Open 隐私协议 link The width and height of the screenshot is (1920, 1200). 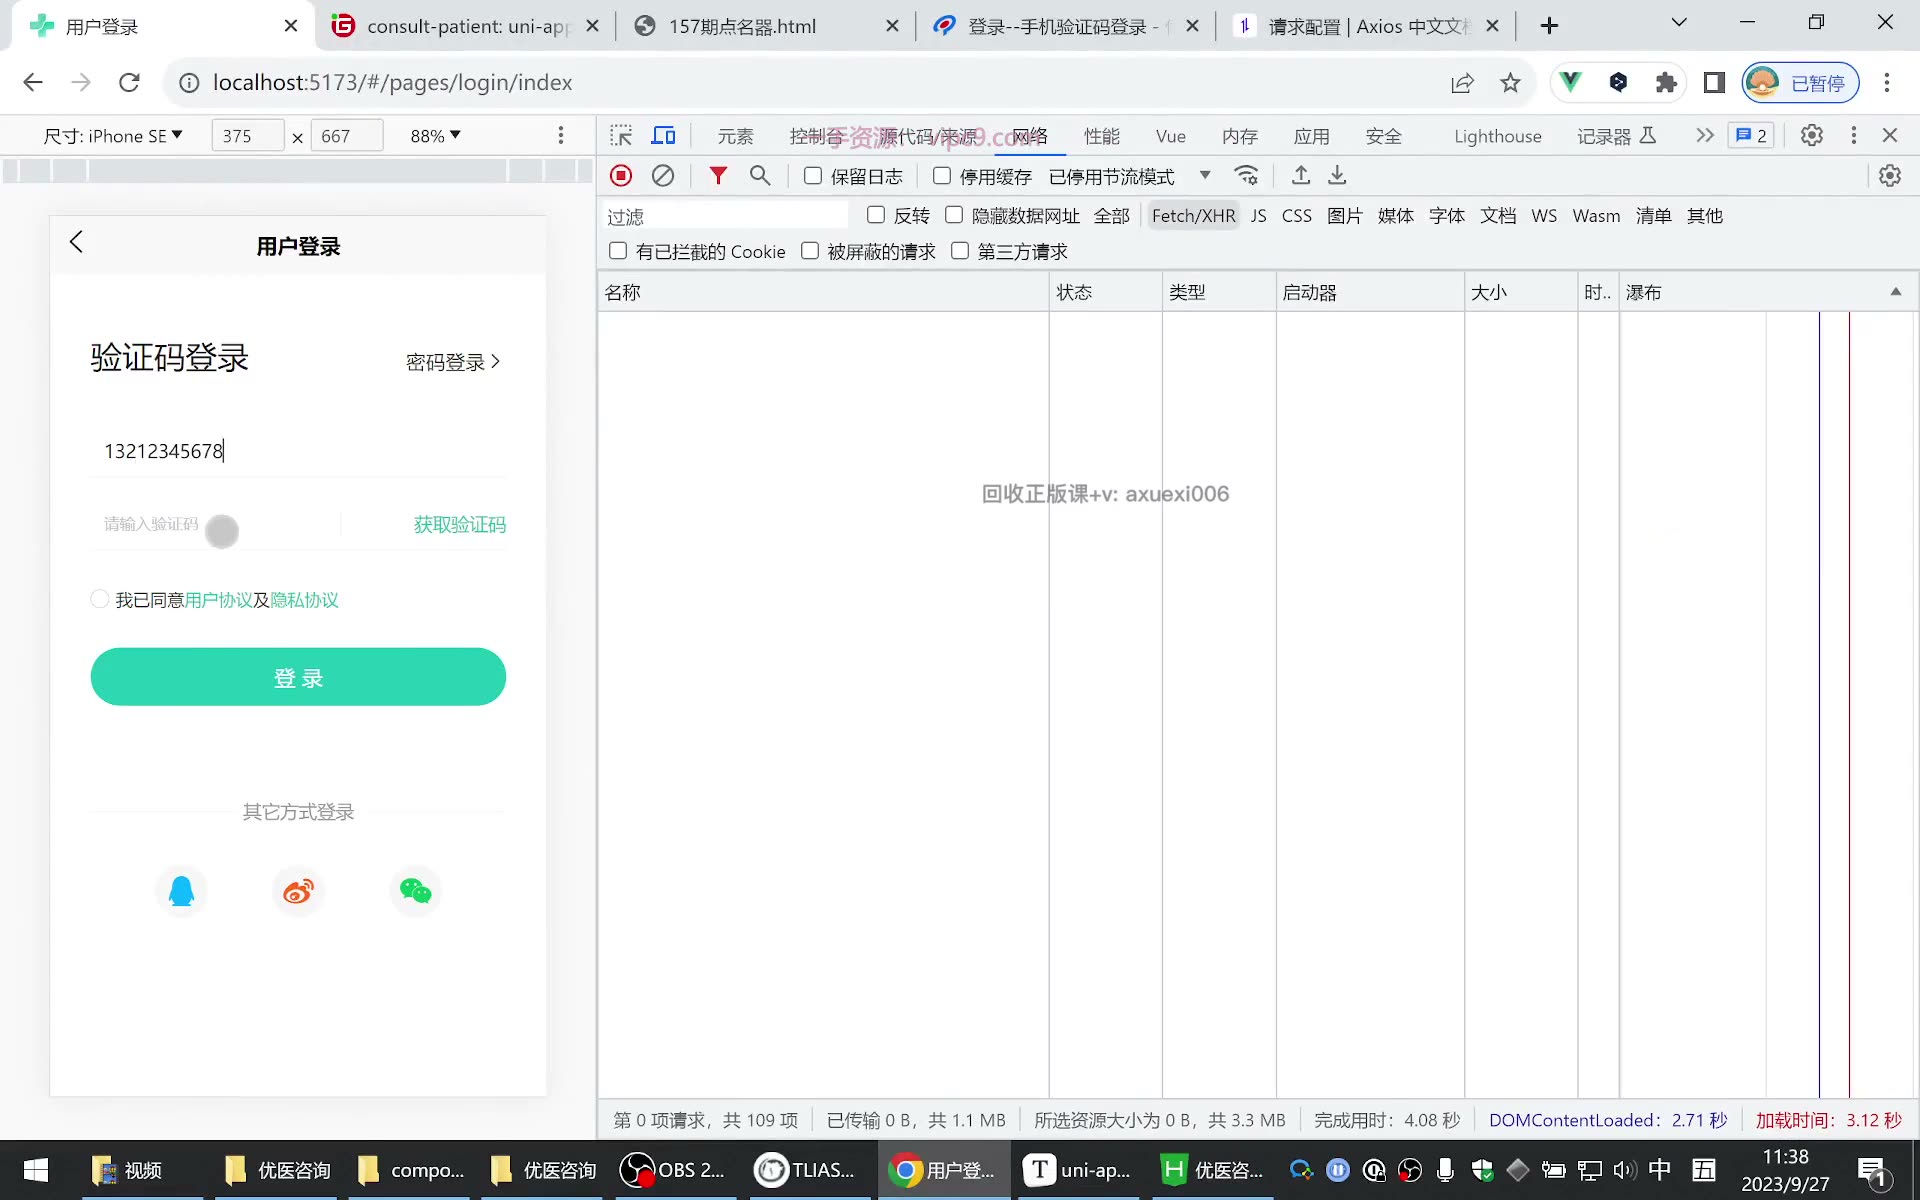pos(304,600)
